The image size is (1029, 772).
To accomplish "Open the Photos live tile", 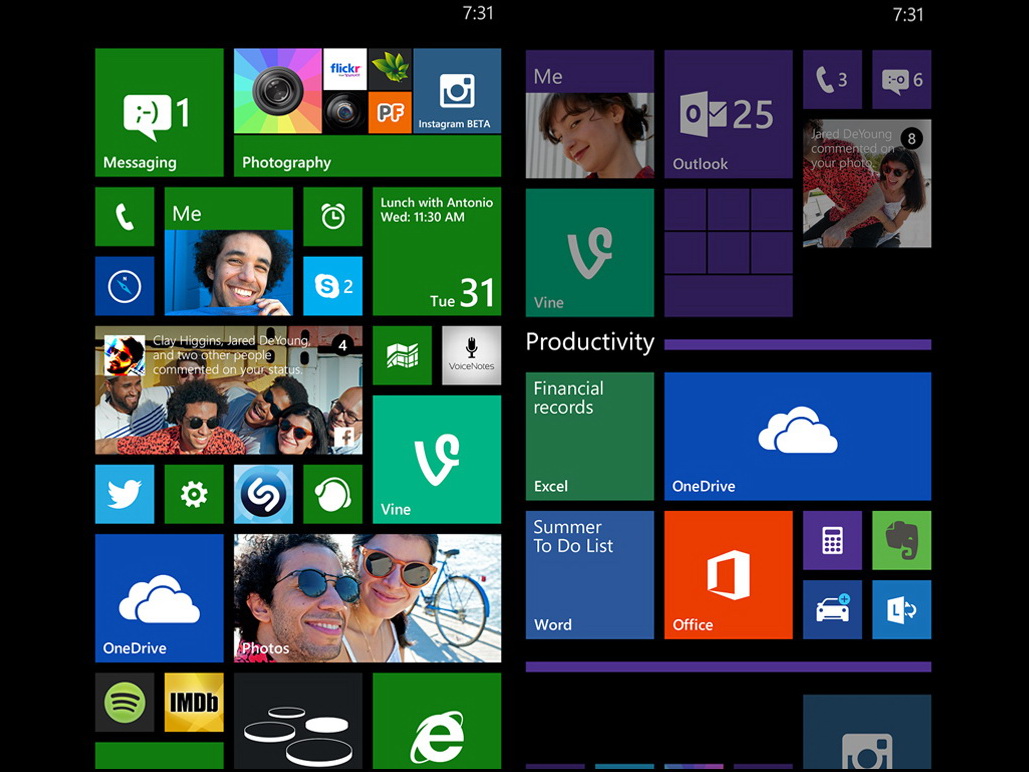I will click(367, 597).
